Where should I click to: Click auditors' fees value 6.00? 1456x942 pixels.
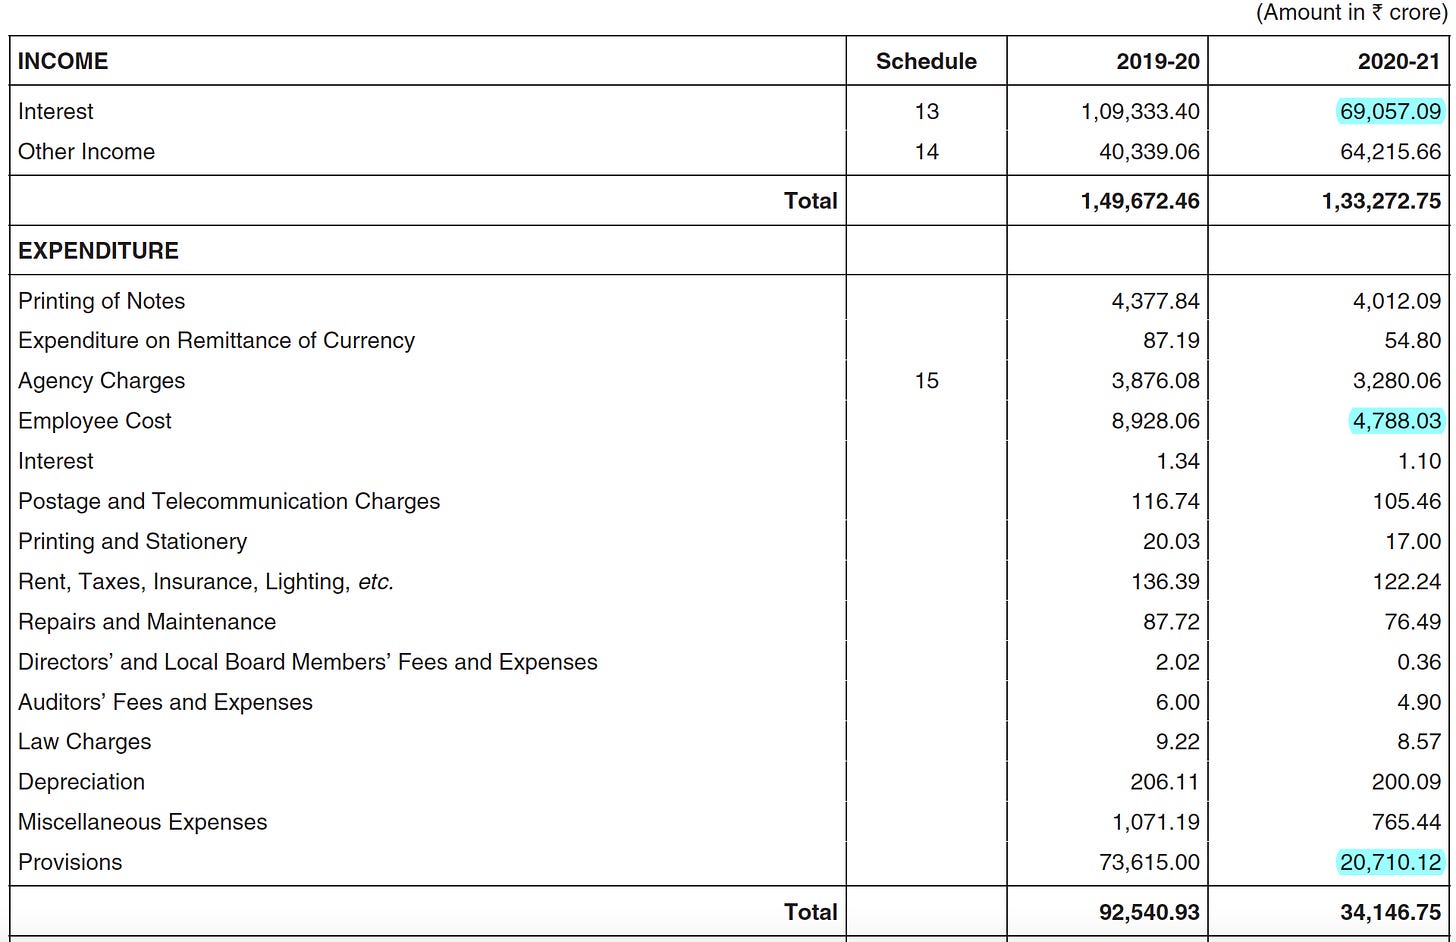(x=1178, y=702)
